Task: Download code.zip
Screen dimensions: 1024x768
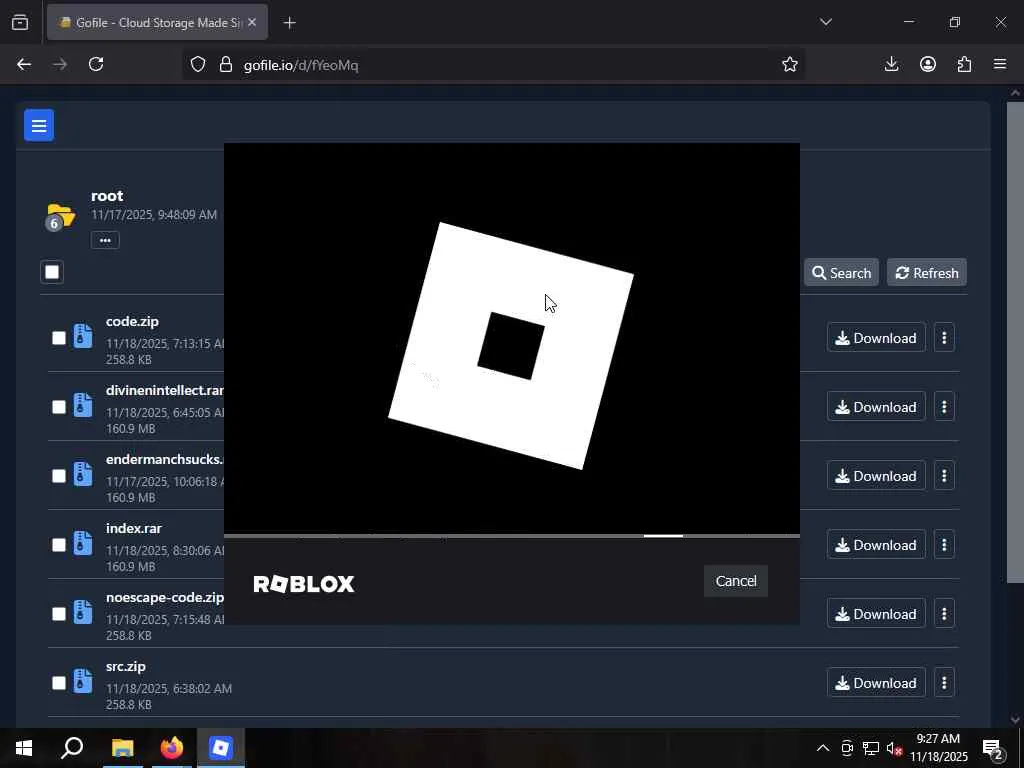Action: pos(876,338)
